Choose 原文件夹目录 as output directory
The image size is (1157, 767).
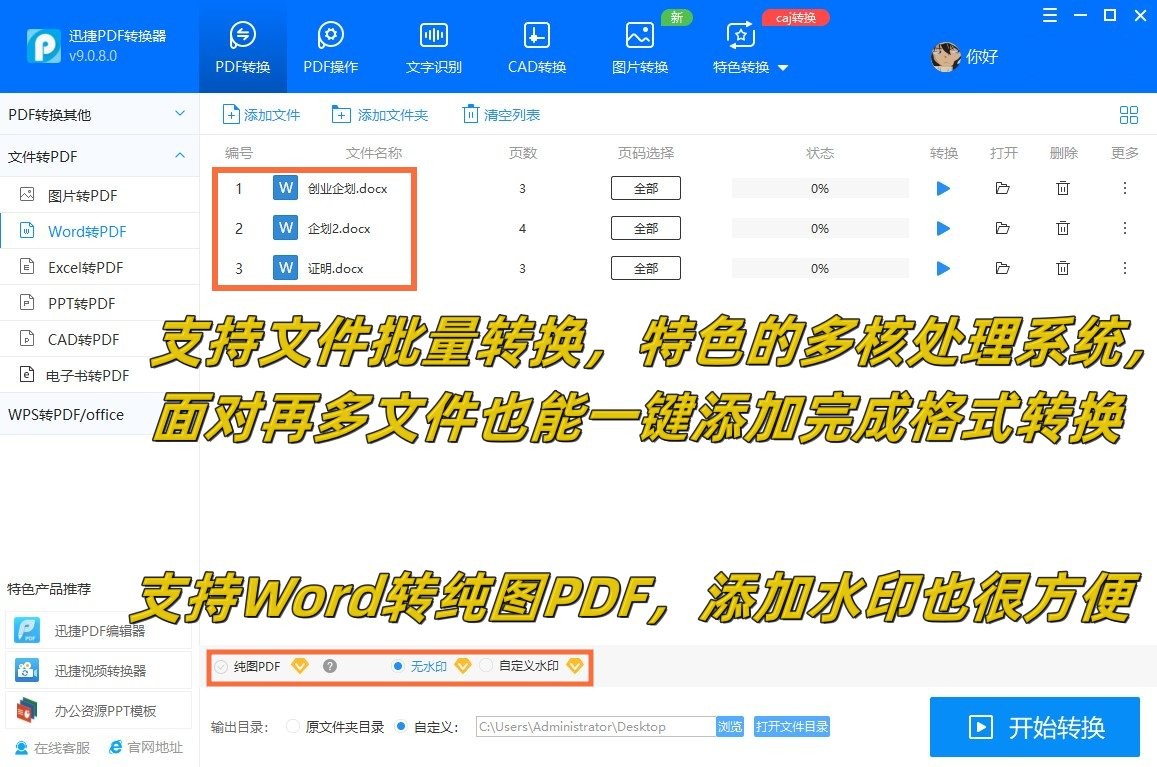click(x=293, y=726)
